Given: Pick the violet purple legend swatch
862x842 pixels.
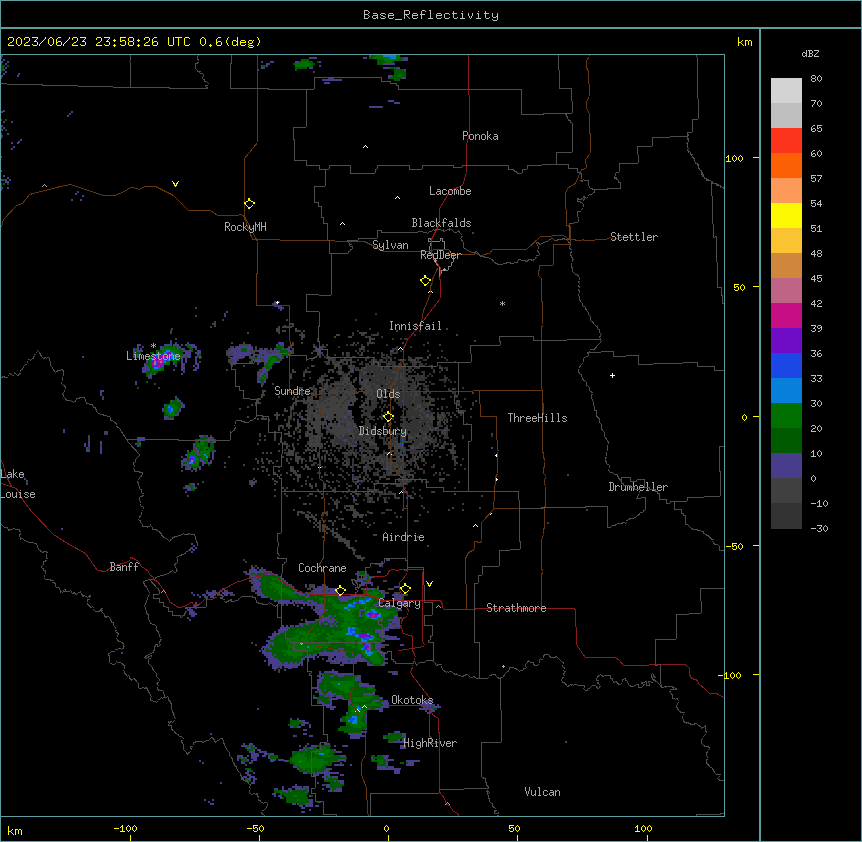Looking at the screenshot, I should [786, 341].
